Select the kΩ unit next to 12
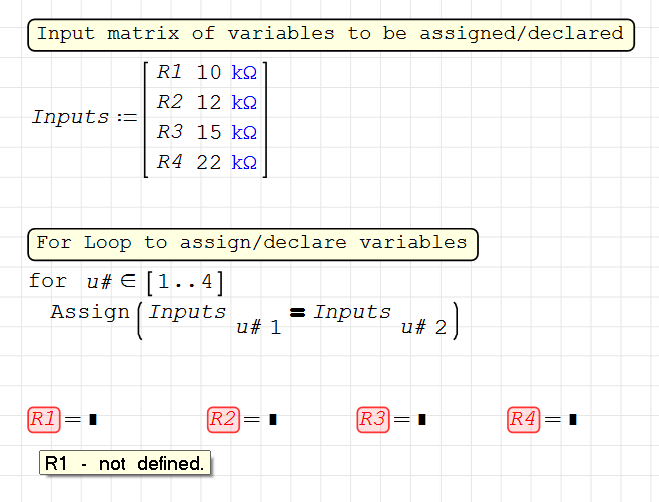 click(244, 103)
